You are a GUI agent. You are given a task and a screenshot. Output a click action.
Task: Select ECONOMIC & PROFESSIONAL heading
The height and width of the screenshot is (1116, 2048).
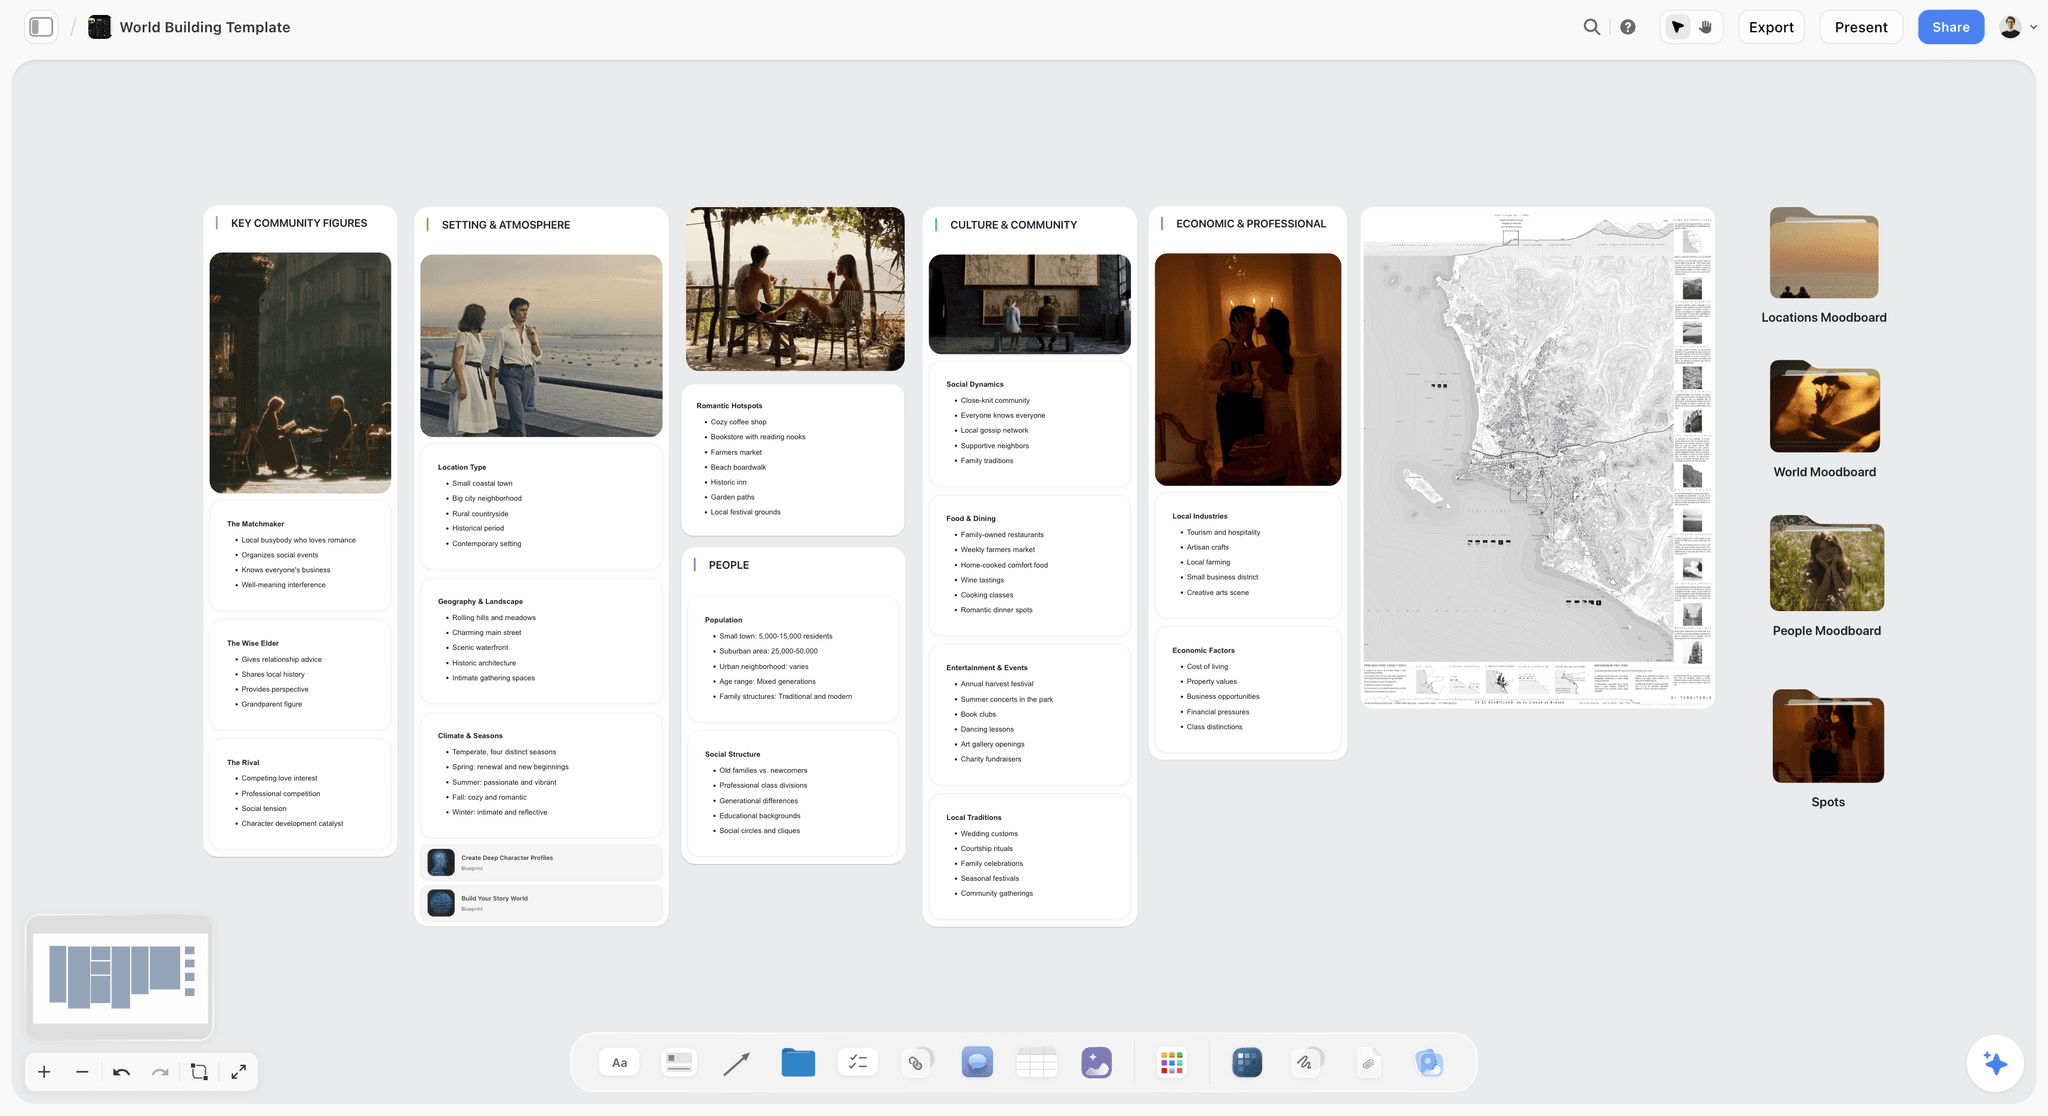[x=1251, y=224]
